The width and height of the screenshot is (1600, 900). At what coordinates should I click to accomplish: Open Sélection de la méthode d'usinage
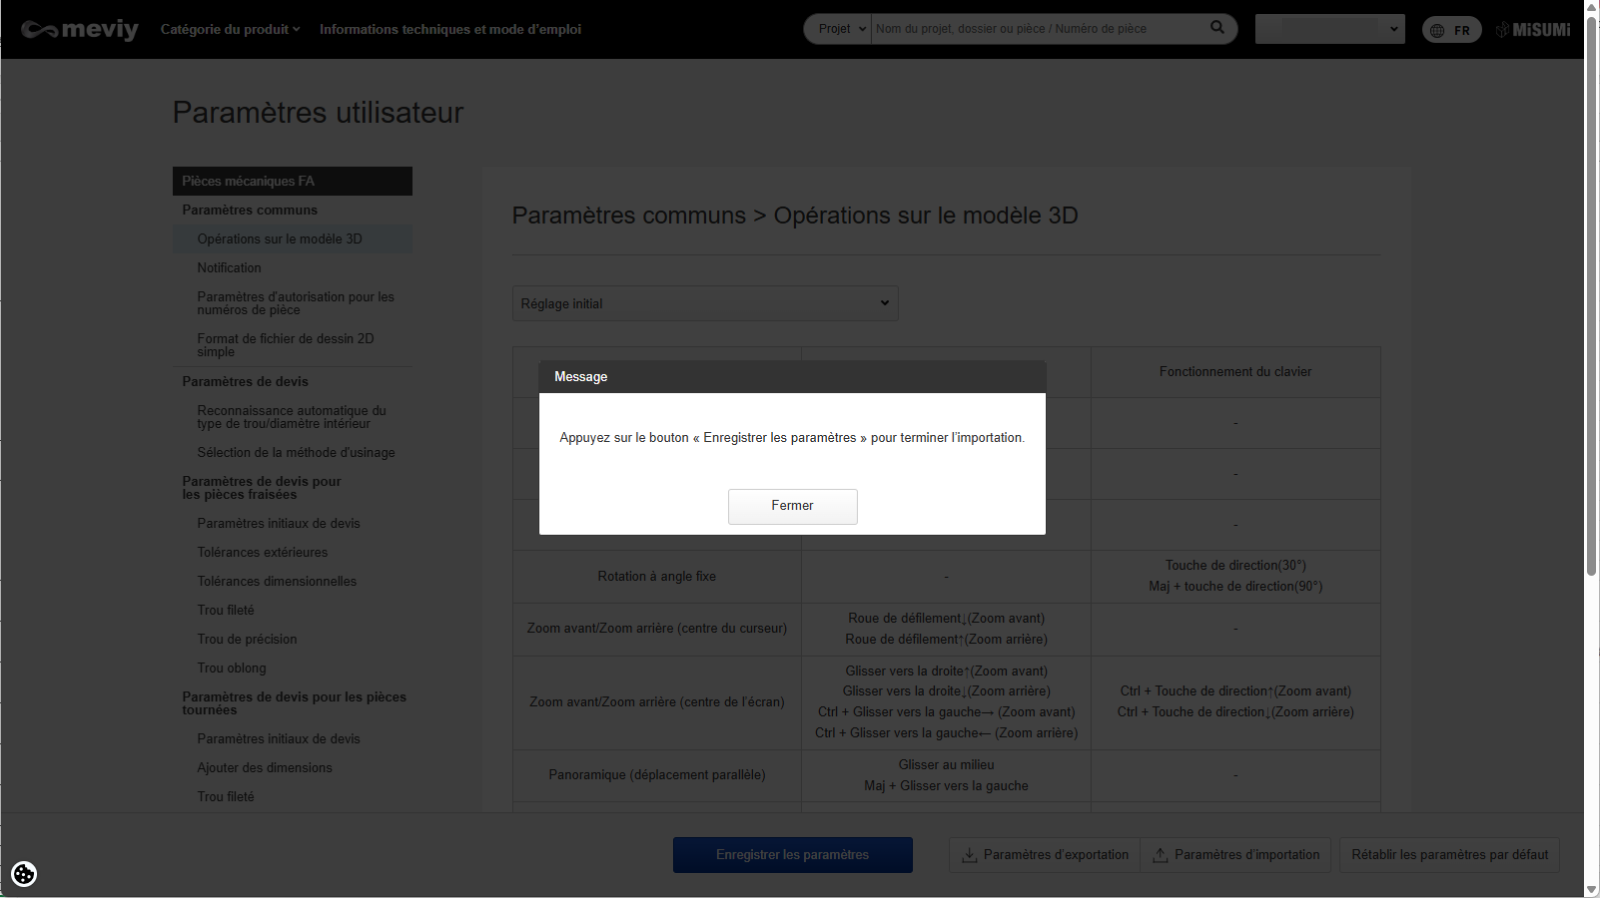[x=296, y=453]
